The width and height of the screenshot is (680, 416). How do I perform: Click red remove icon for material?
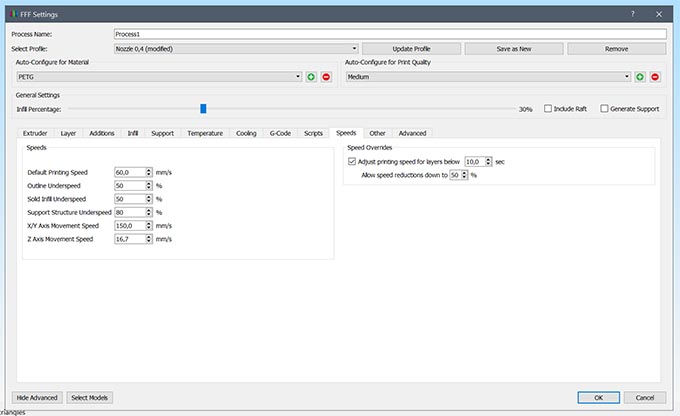click(326, 76)
